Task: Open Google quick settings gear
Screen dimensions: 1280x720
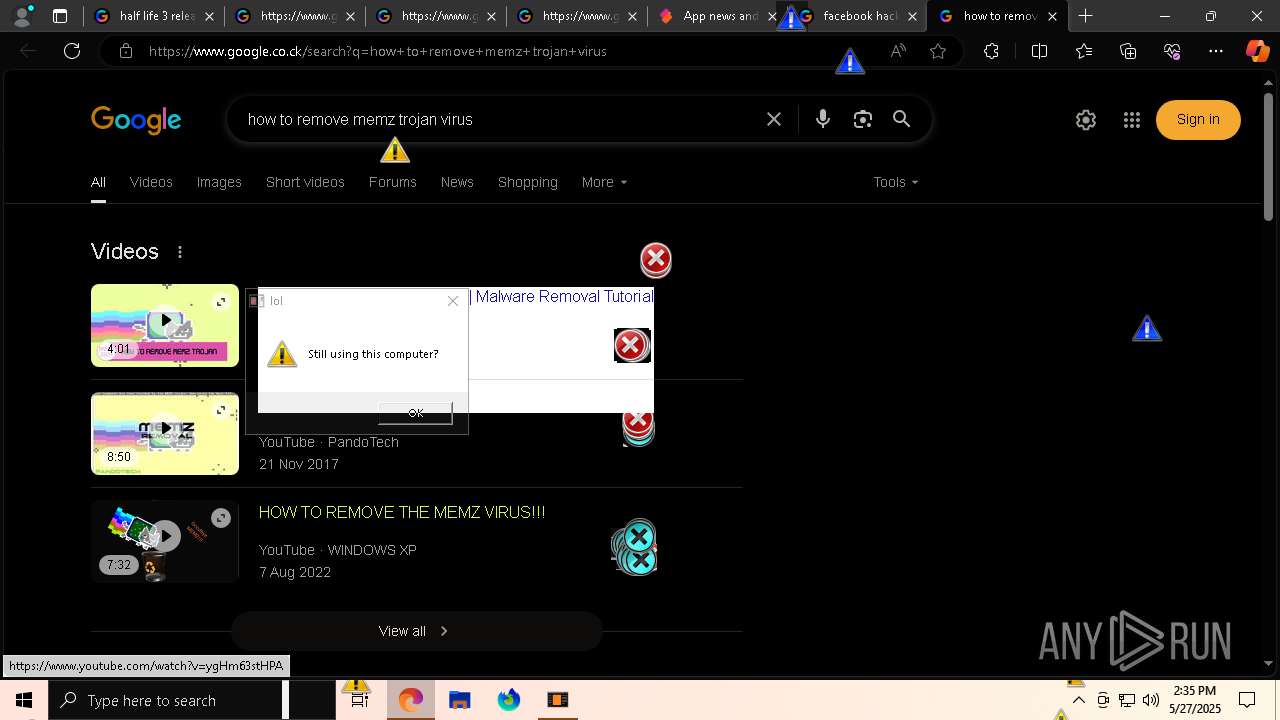Action: tap(1086, 120)
